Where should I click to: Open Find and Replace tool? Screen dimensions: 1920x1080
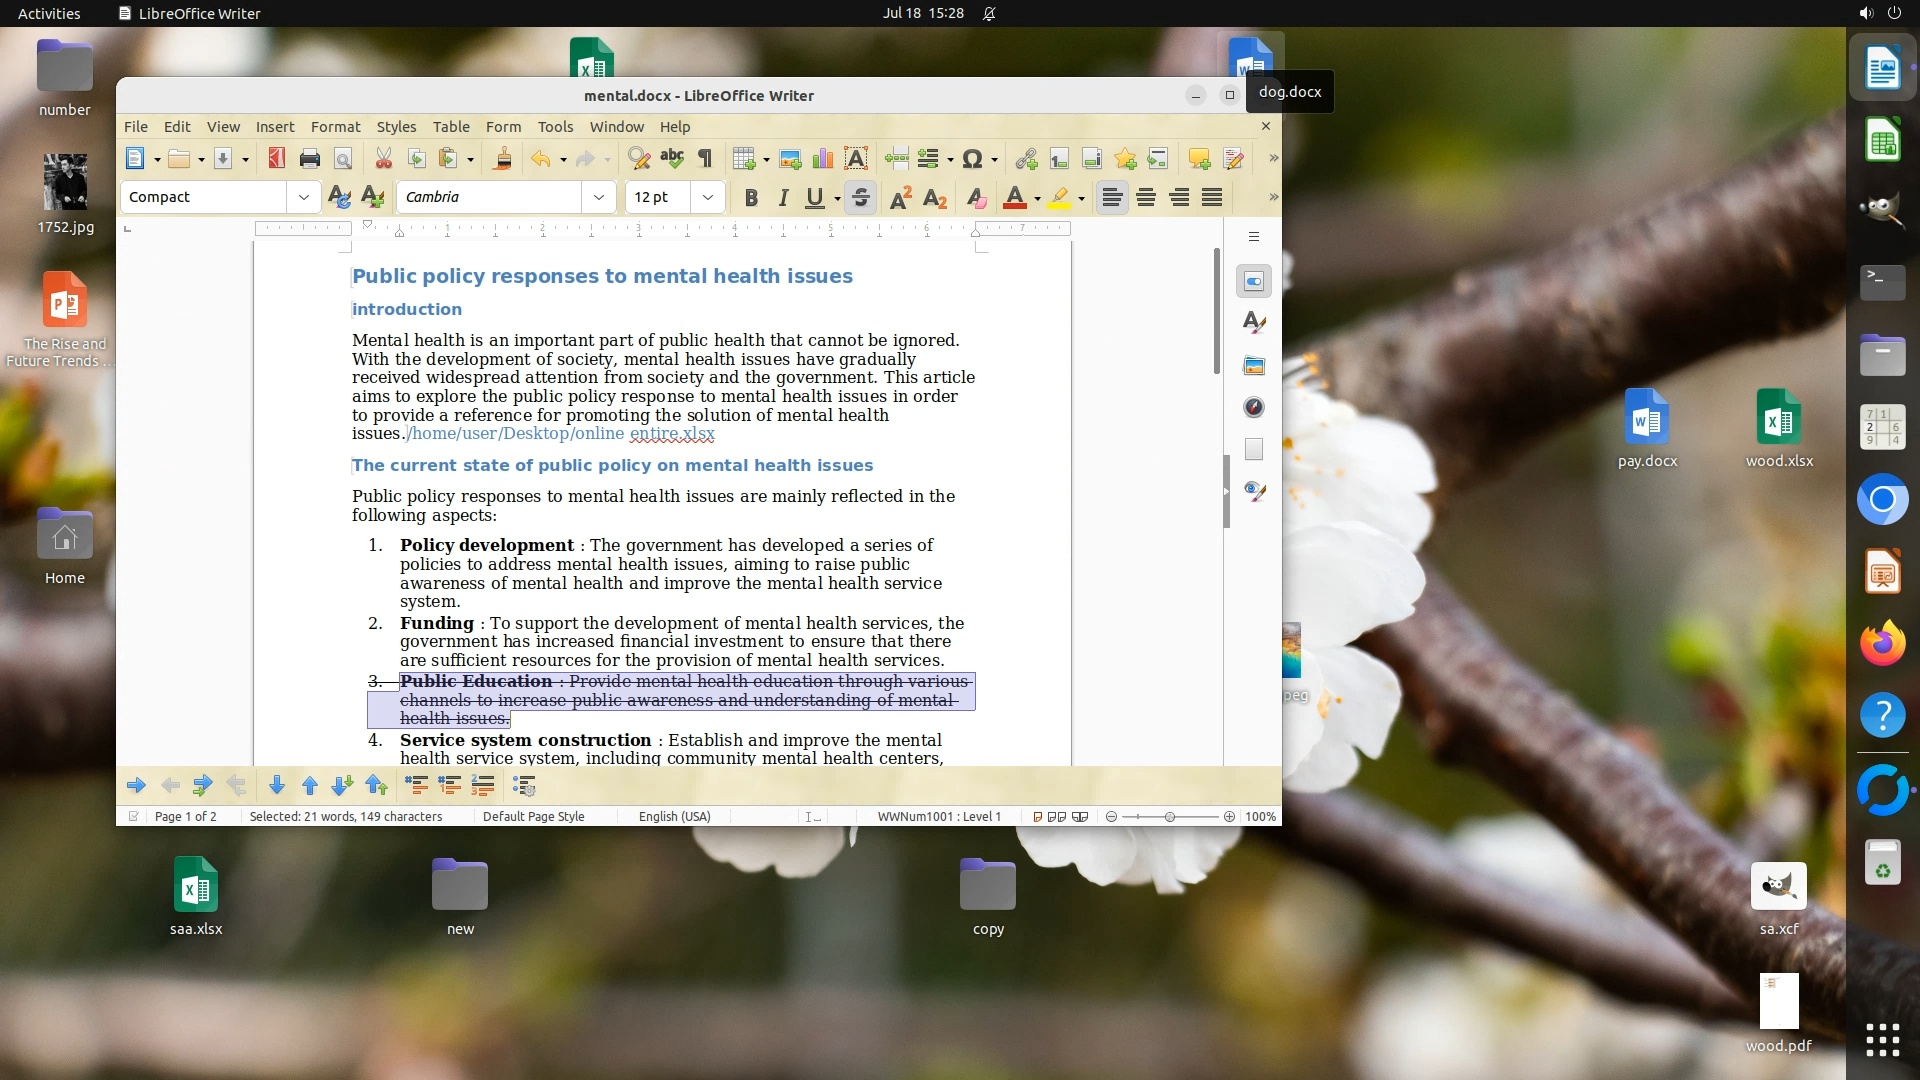(x=638, y=159)
